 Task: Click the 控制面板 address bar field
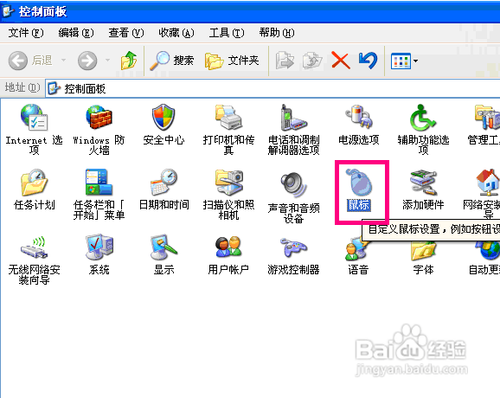point(273,89)
